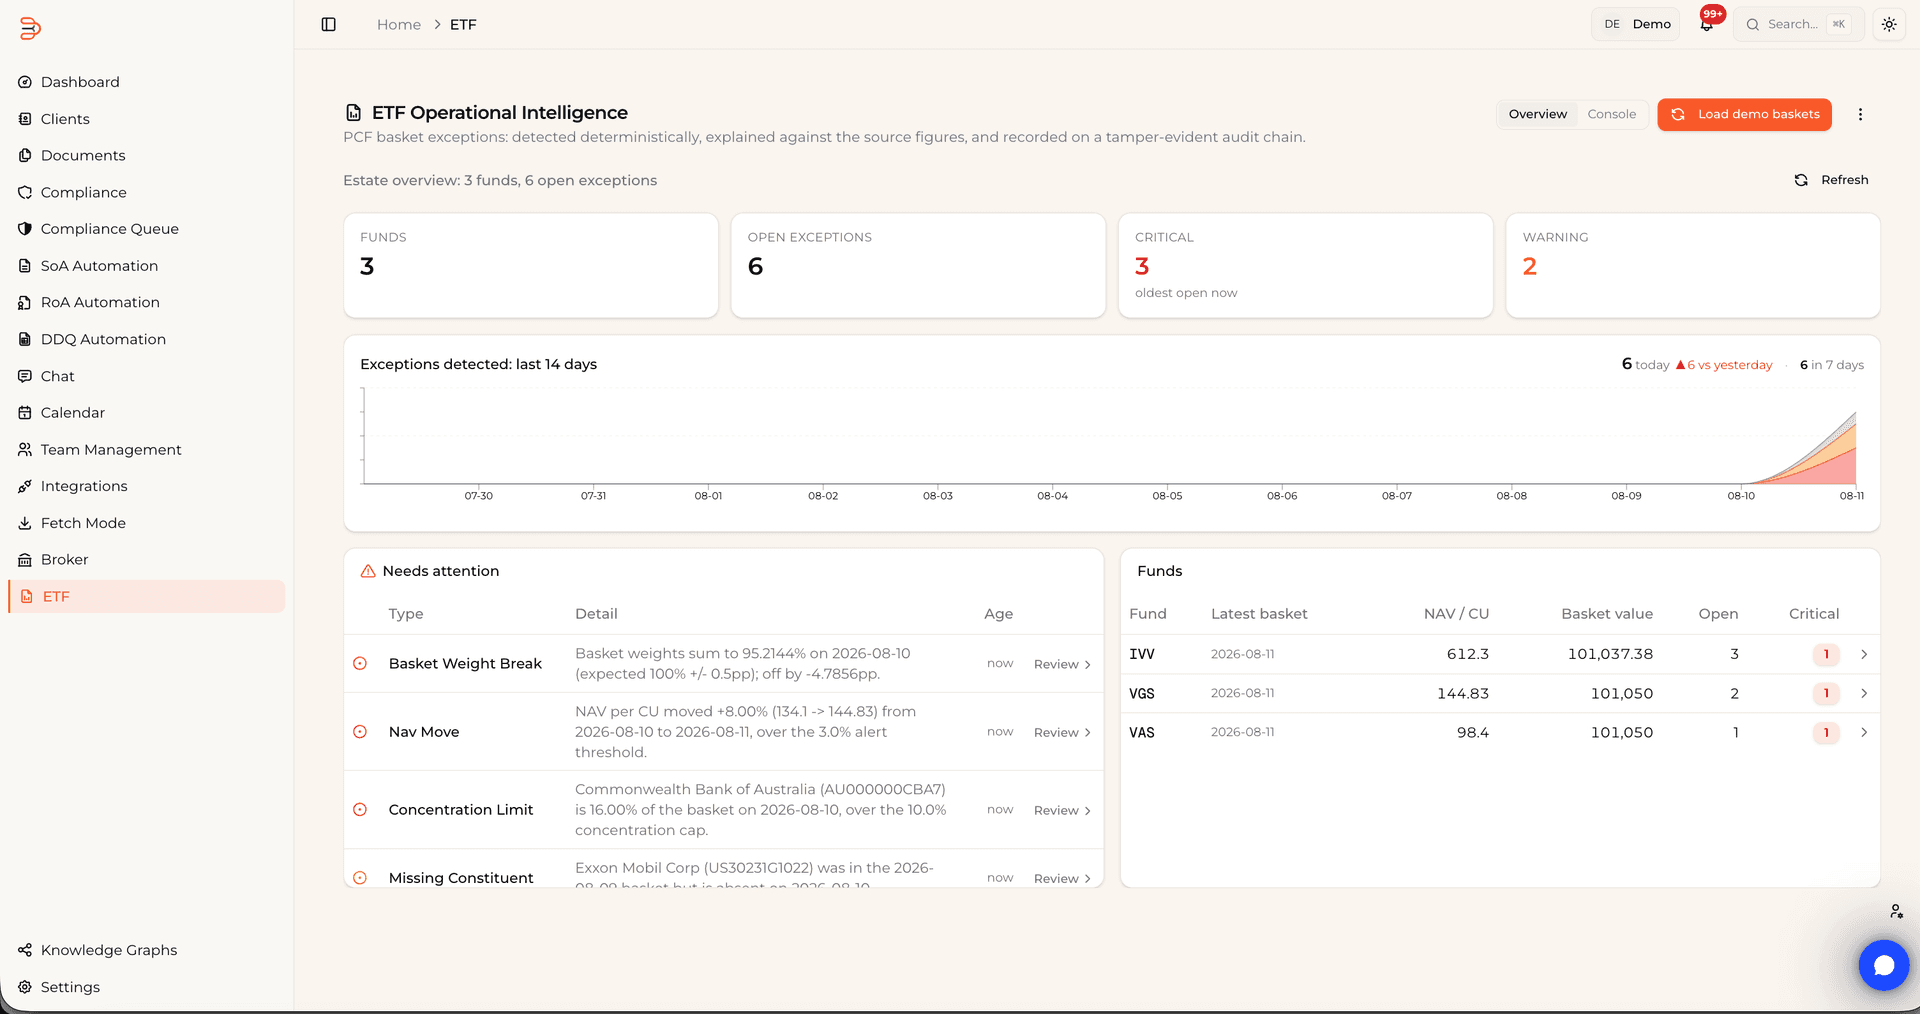Click the Funds card showing 3
1920x1014 pixels.
pyautogui.click(x=530, y=266)
